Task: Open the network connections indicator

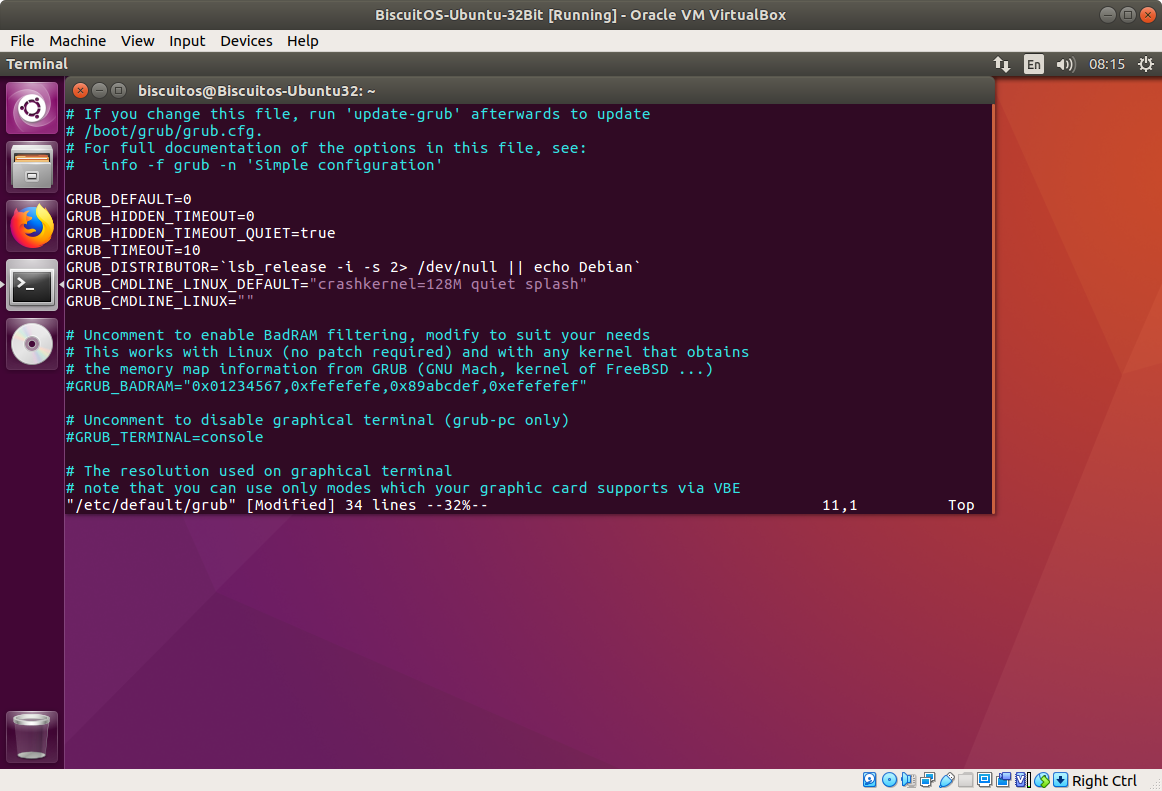Action: [1002, 64]
